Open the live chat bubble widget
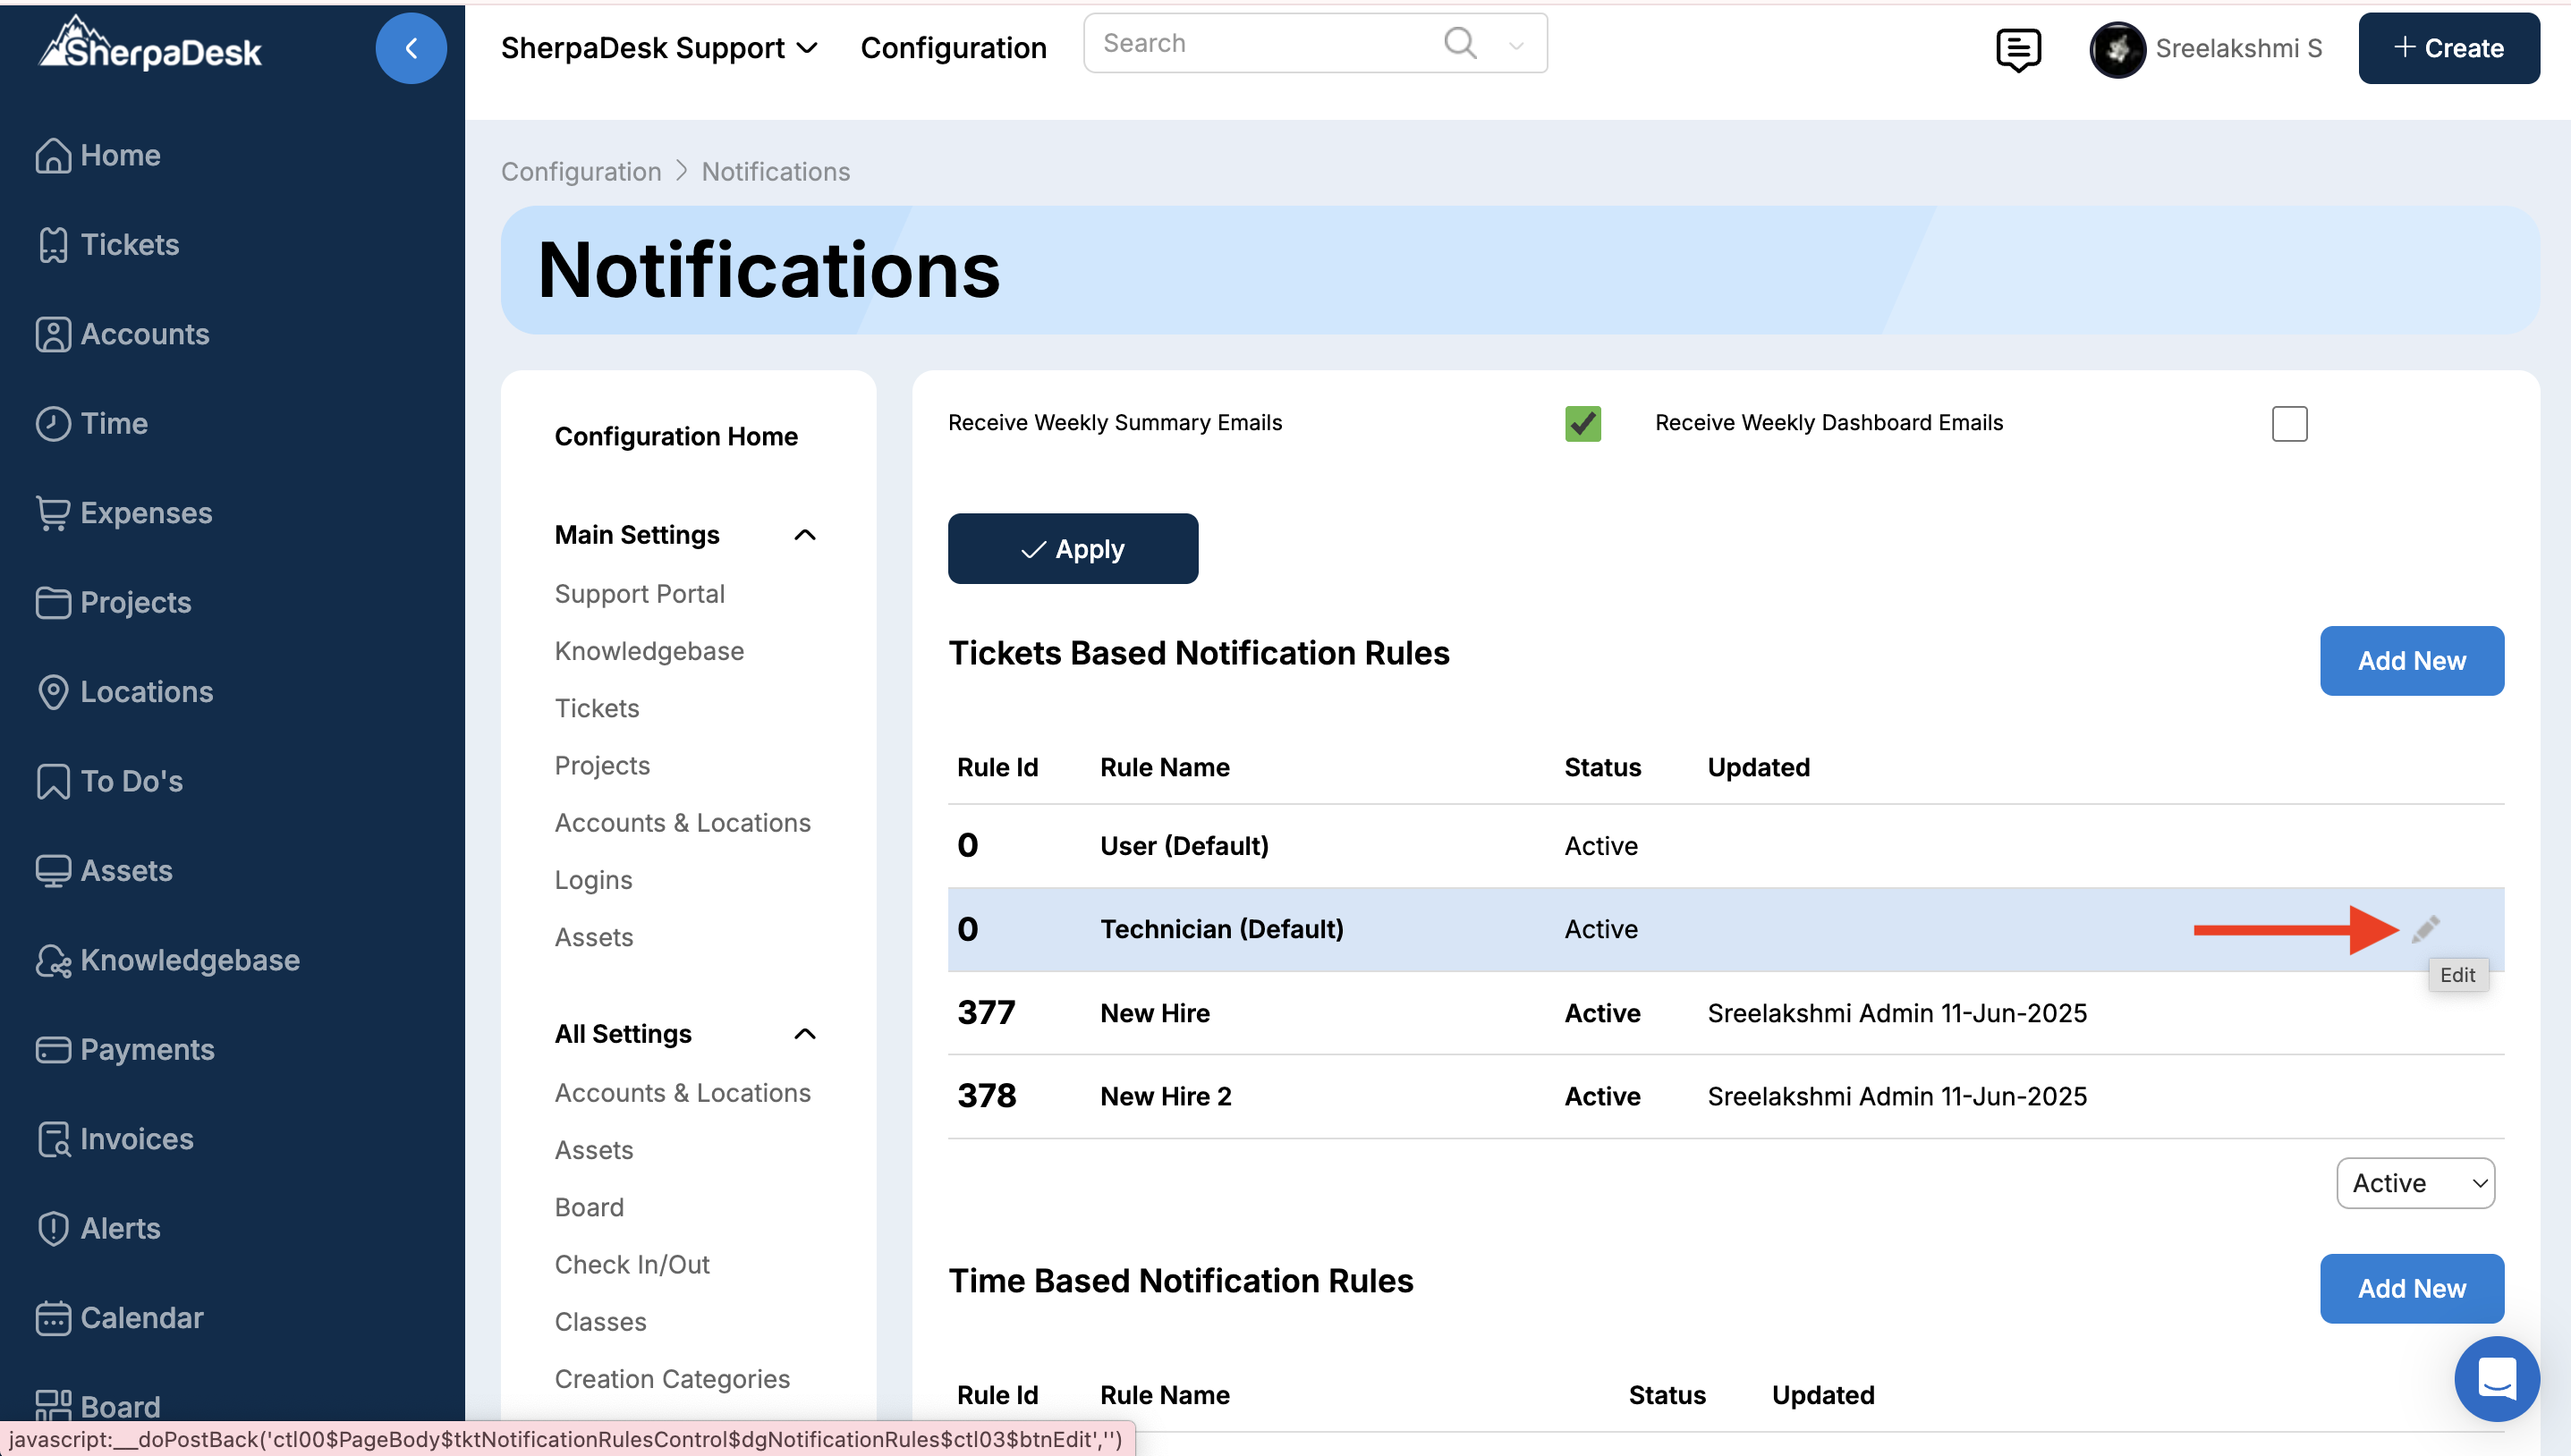 coord(2496,1379)
